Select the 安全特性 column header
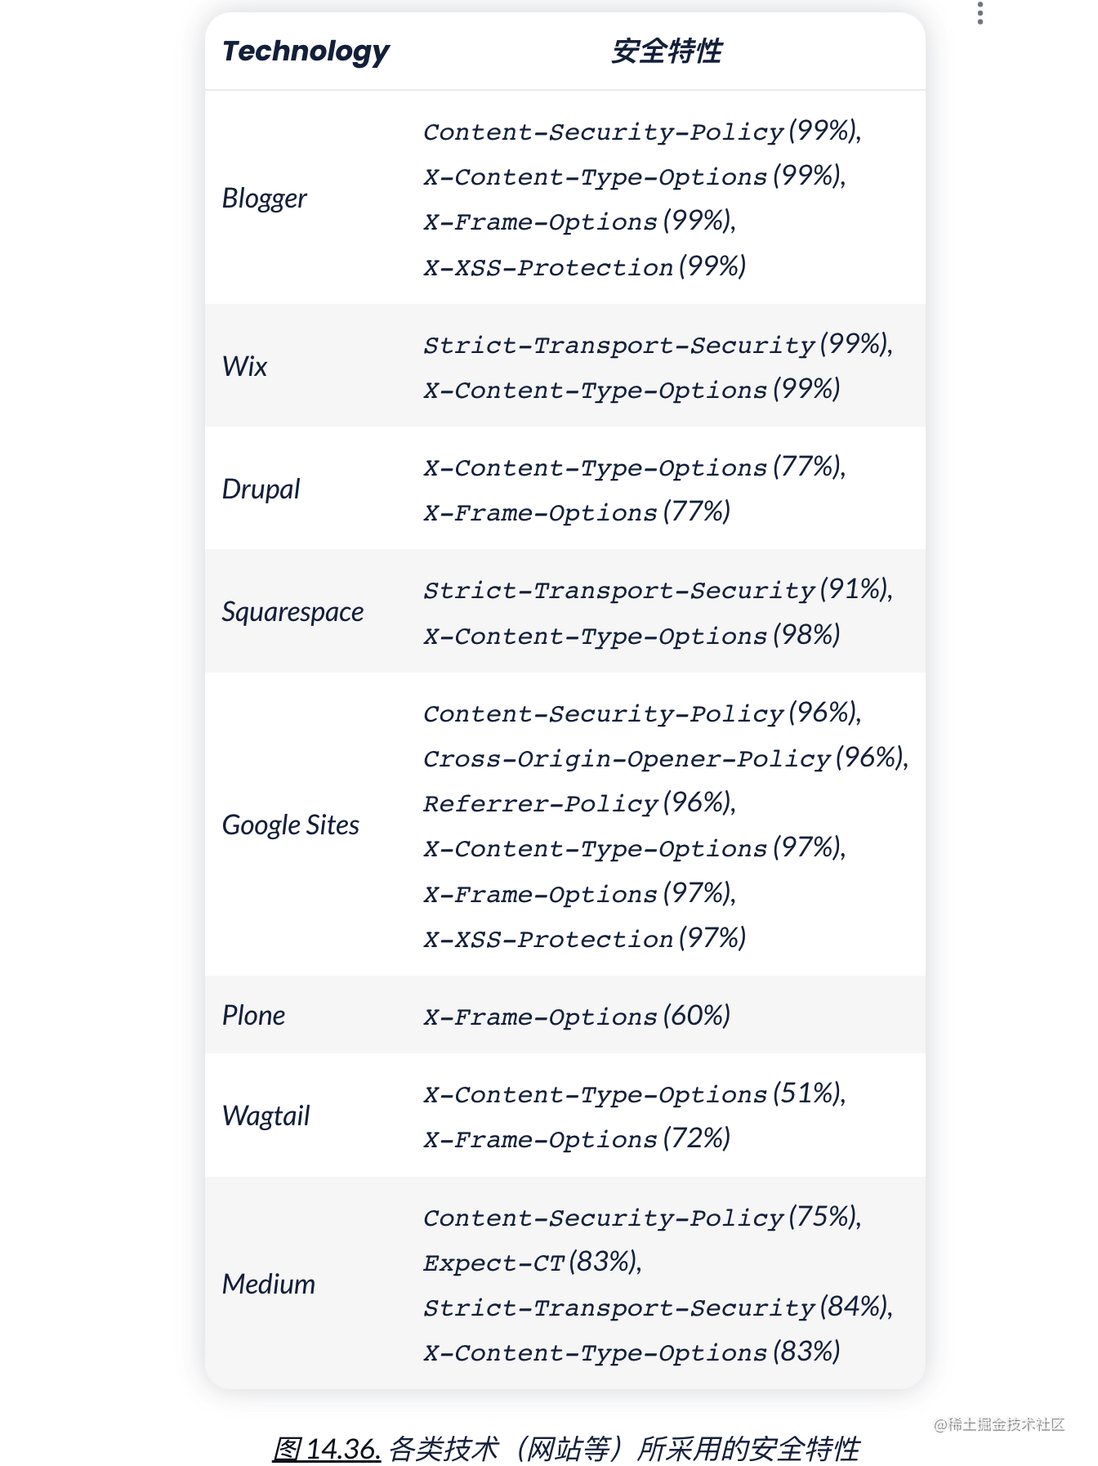 point(666,51)
